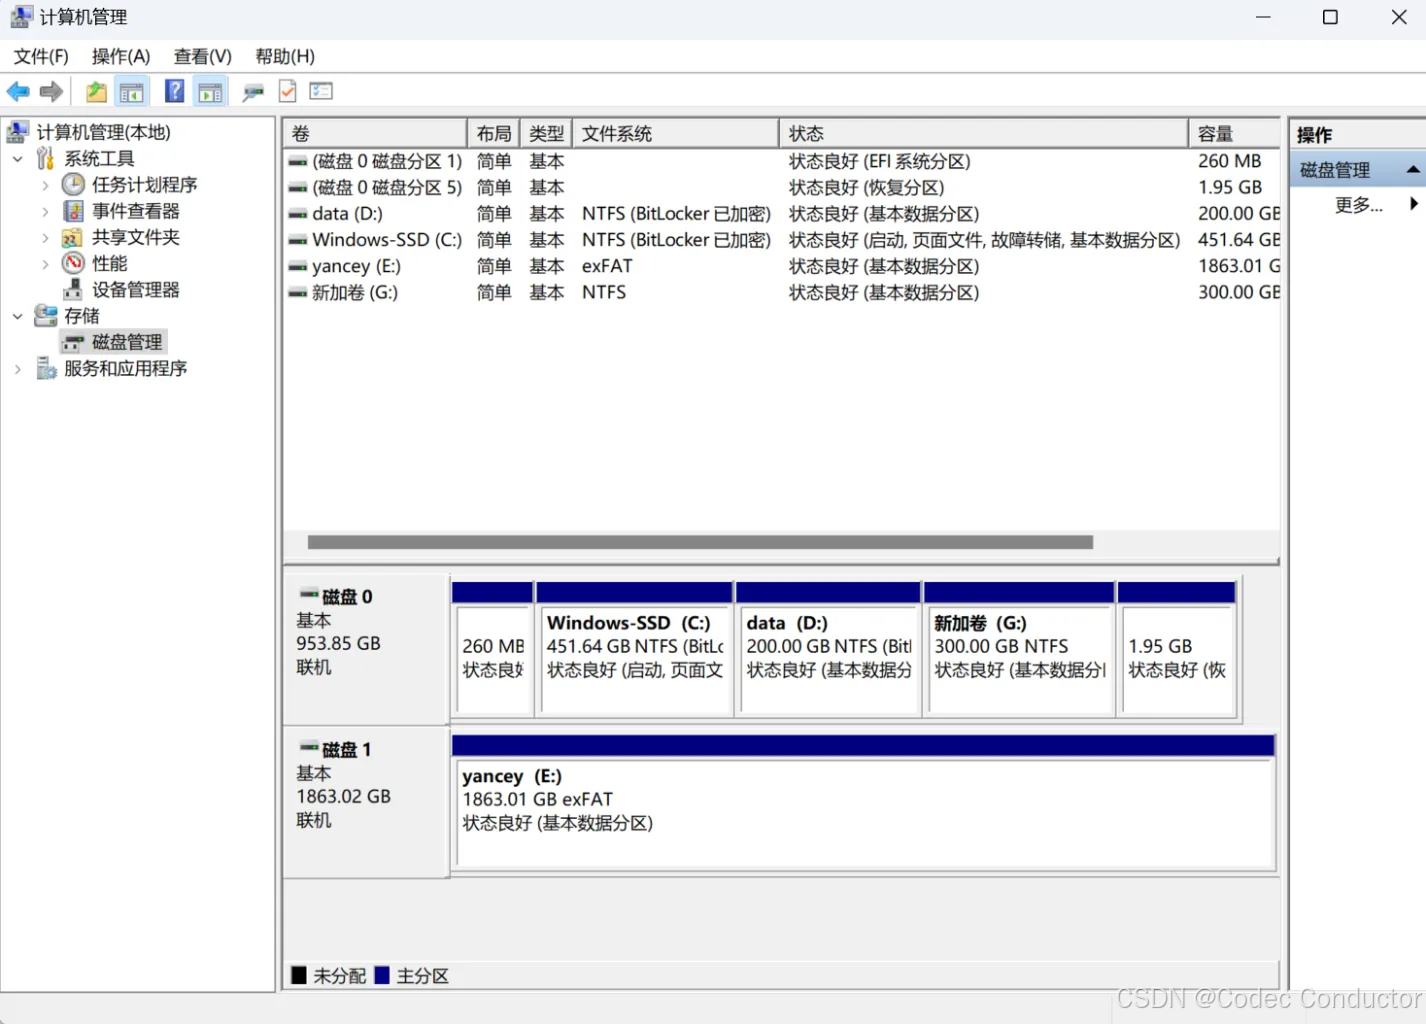Expand the 任务计划程序 tree node
This screenshot has height=1024, width=1426.
click(45, 185)
